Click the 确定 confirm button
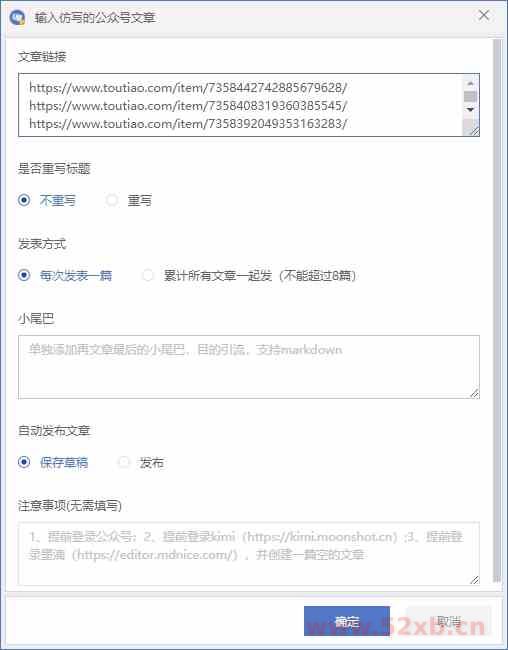Screen dimensions: 508x650 pyautogui.click(x=347, y=621)
